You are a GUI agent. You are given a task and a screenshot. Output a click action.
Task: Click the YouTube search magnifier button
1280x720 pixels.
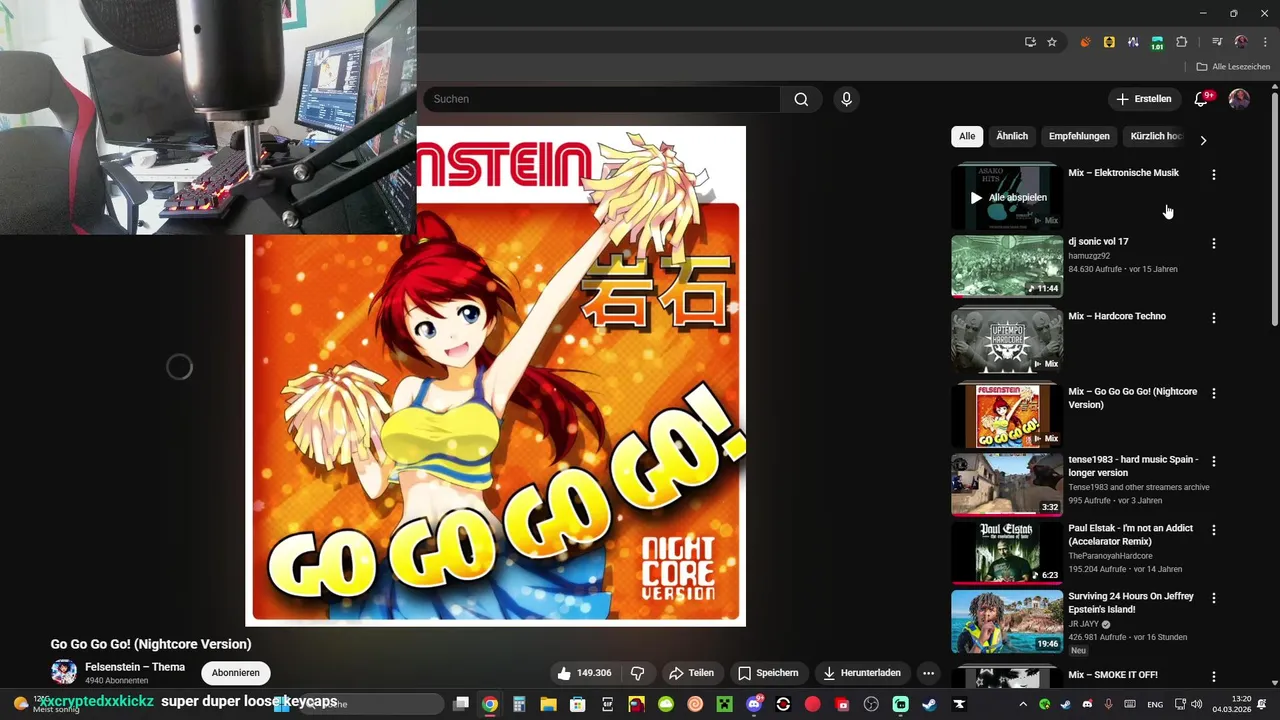[x=801, y=99]
